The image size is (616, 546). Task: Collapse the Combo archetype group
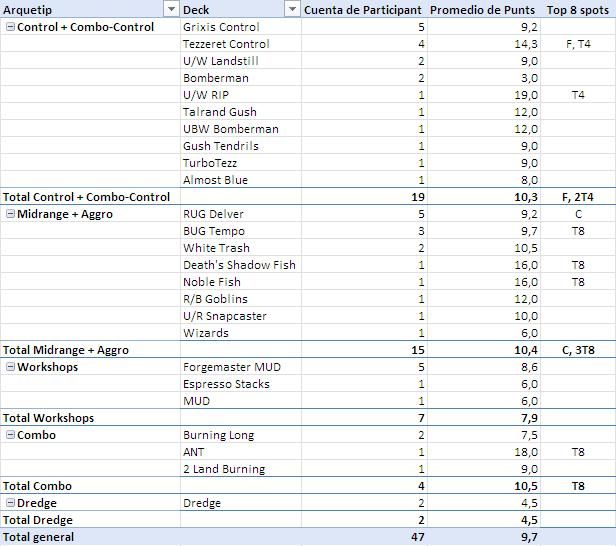coord(10,435)
